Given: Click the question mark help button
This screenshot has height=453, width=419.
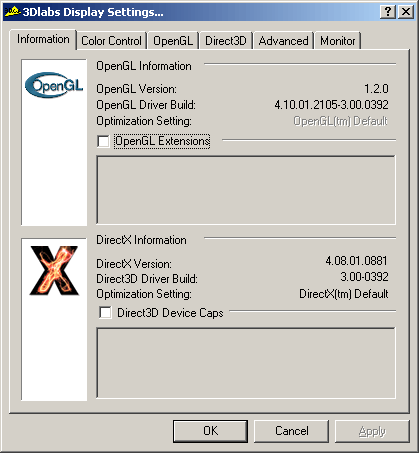Looking at the screenshot, I should 388,12.
